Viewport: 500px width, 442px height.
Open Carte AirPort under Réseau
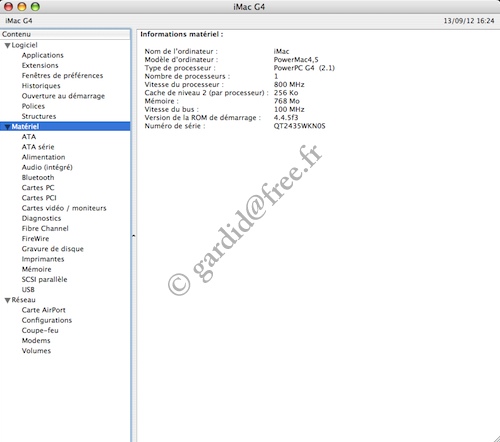click(44, 310)
